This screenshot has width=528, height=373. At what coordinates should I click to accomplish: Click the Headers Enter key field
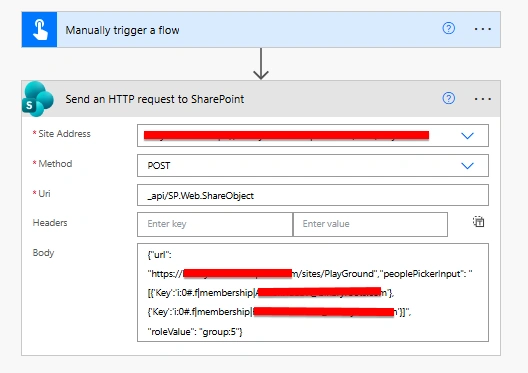pos(215,224)
